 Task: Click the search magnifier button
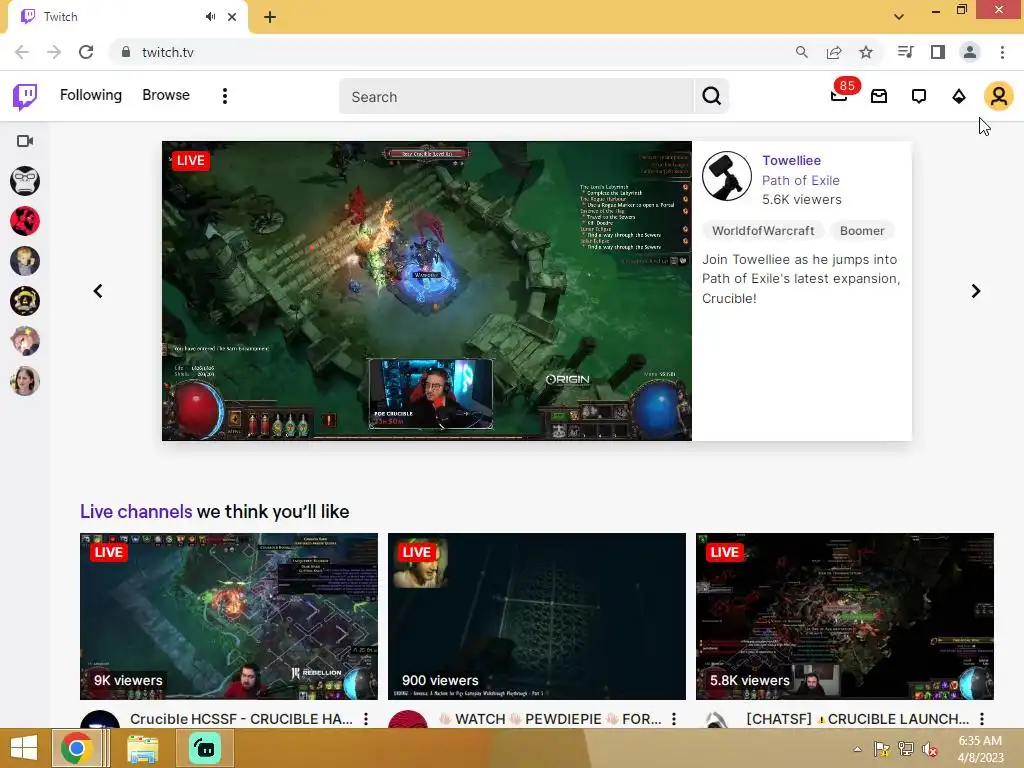711,97
